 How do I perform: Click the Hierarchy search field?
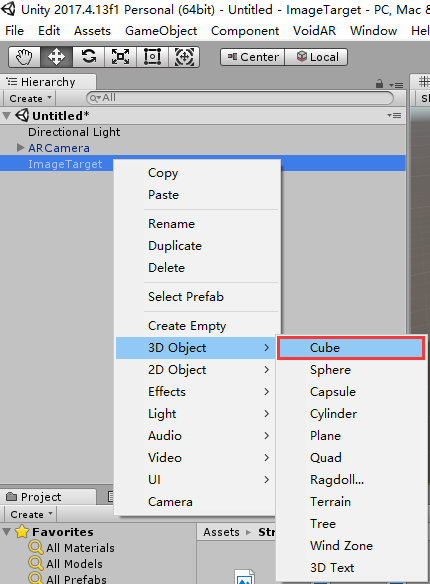tap(240, 98)
